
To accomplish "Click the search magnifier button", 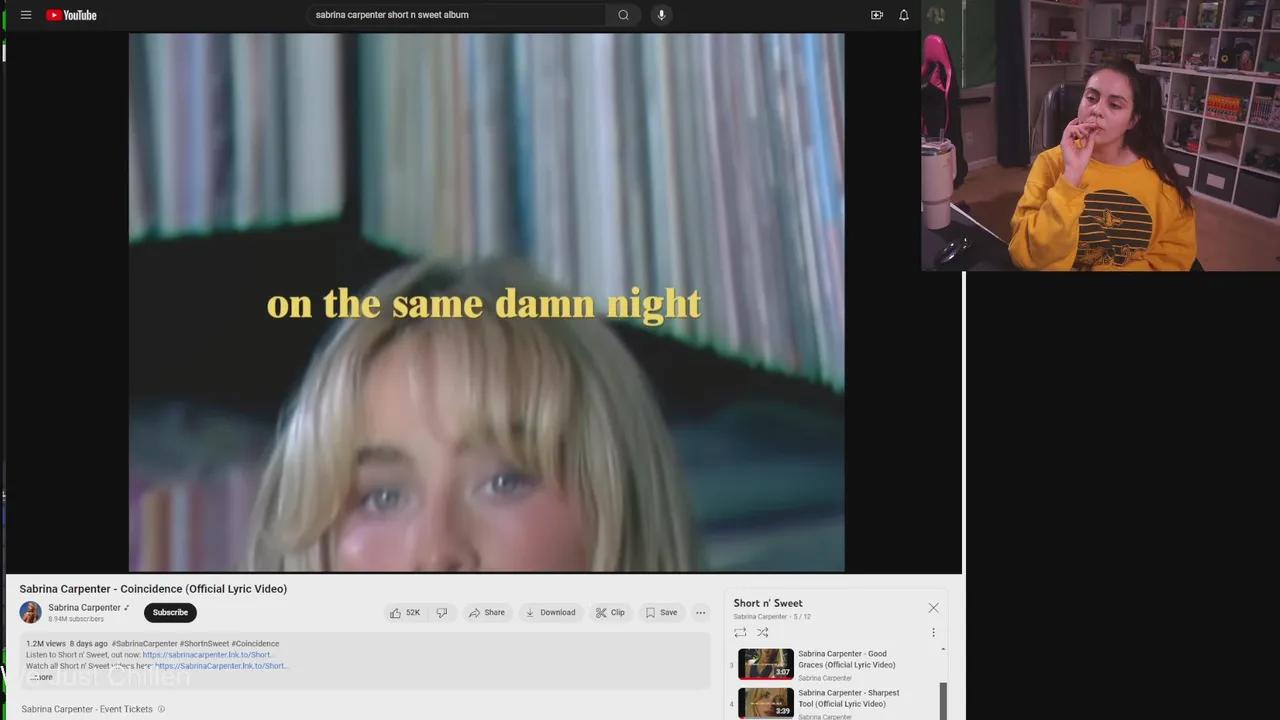I will click(623, 15).
